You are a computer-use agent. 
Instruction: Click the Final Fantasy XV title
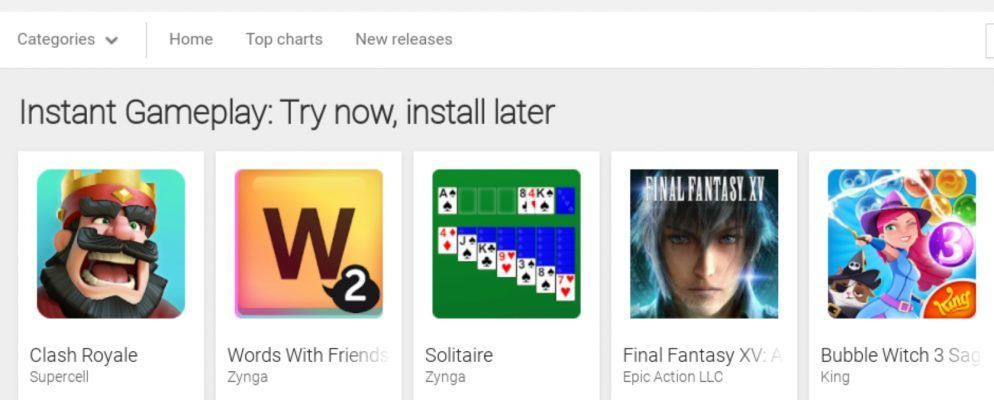(x=702, y=355)
